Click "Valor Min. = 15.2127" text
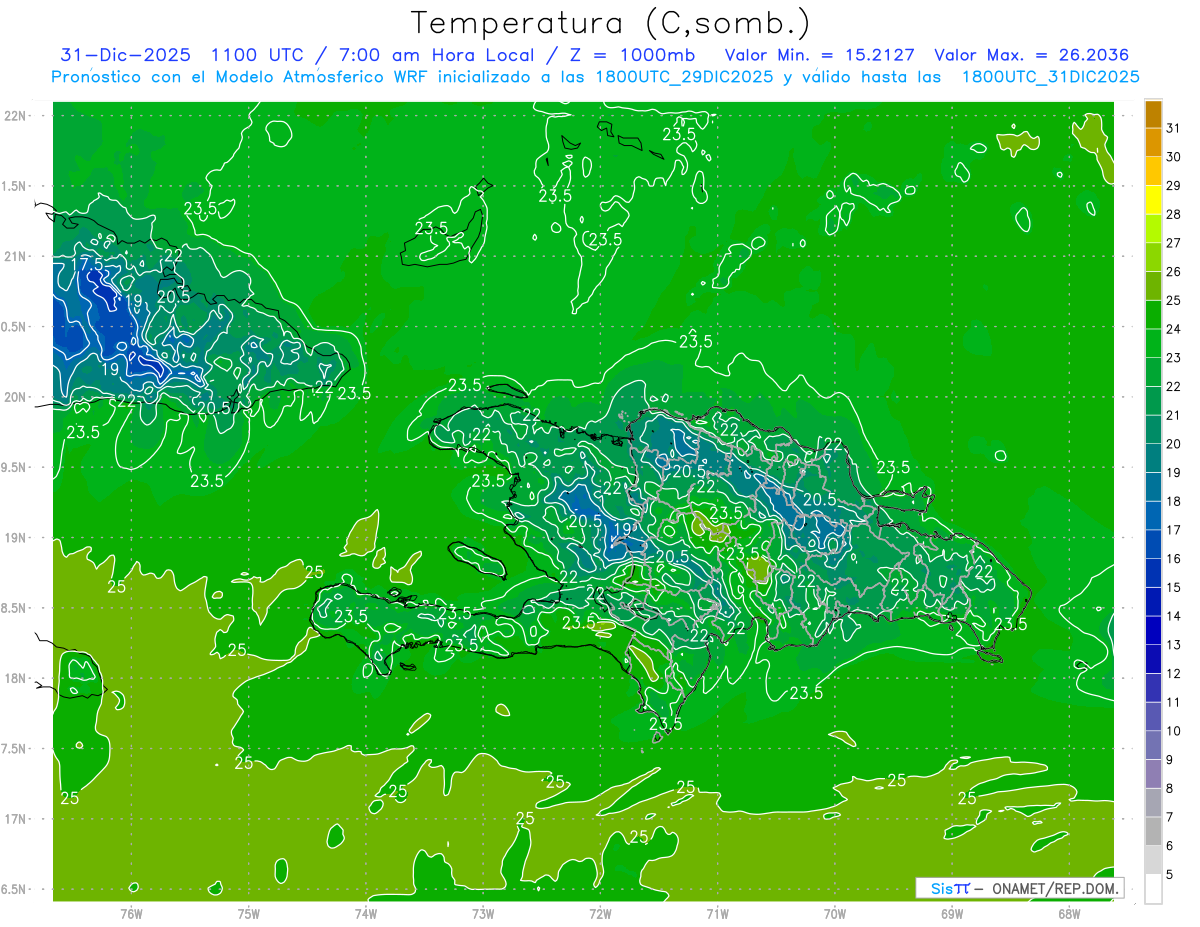 click(x=819, y=55)
